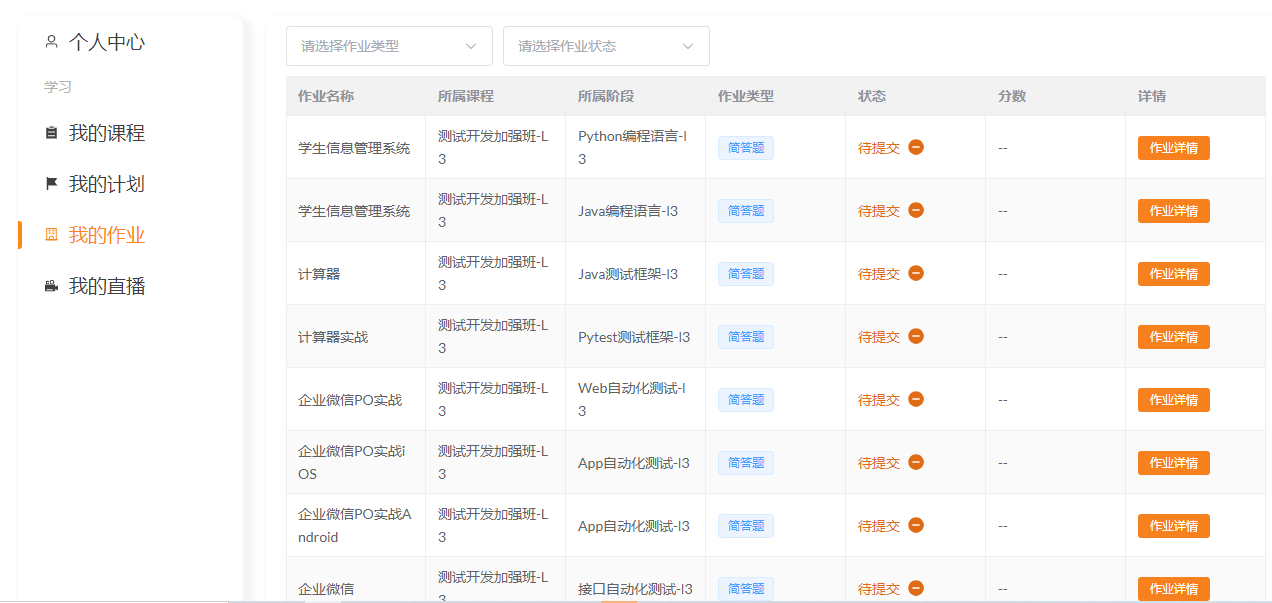Click the minus status icon for 计算器实战
This screenshot has height=603, width=1272.
coord(916,336)
